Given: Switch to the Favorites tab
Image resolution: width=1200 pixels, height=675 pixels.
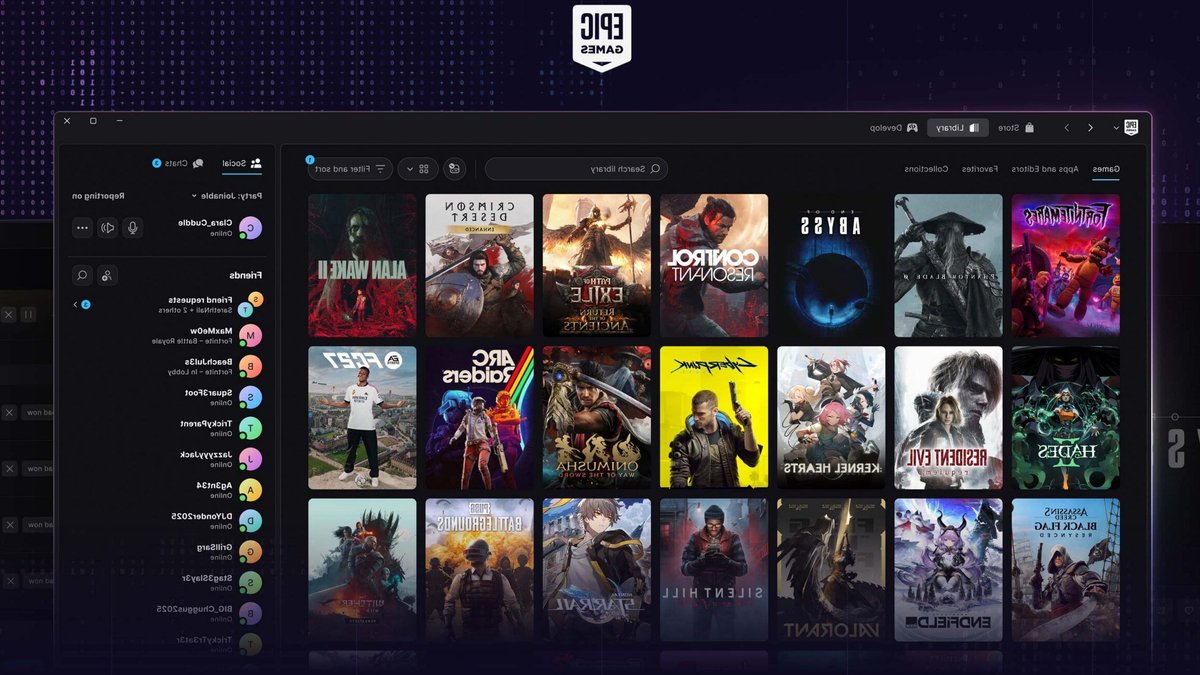Looking at the screenshot, I should tap(980, 169).
